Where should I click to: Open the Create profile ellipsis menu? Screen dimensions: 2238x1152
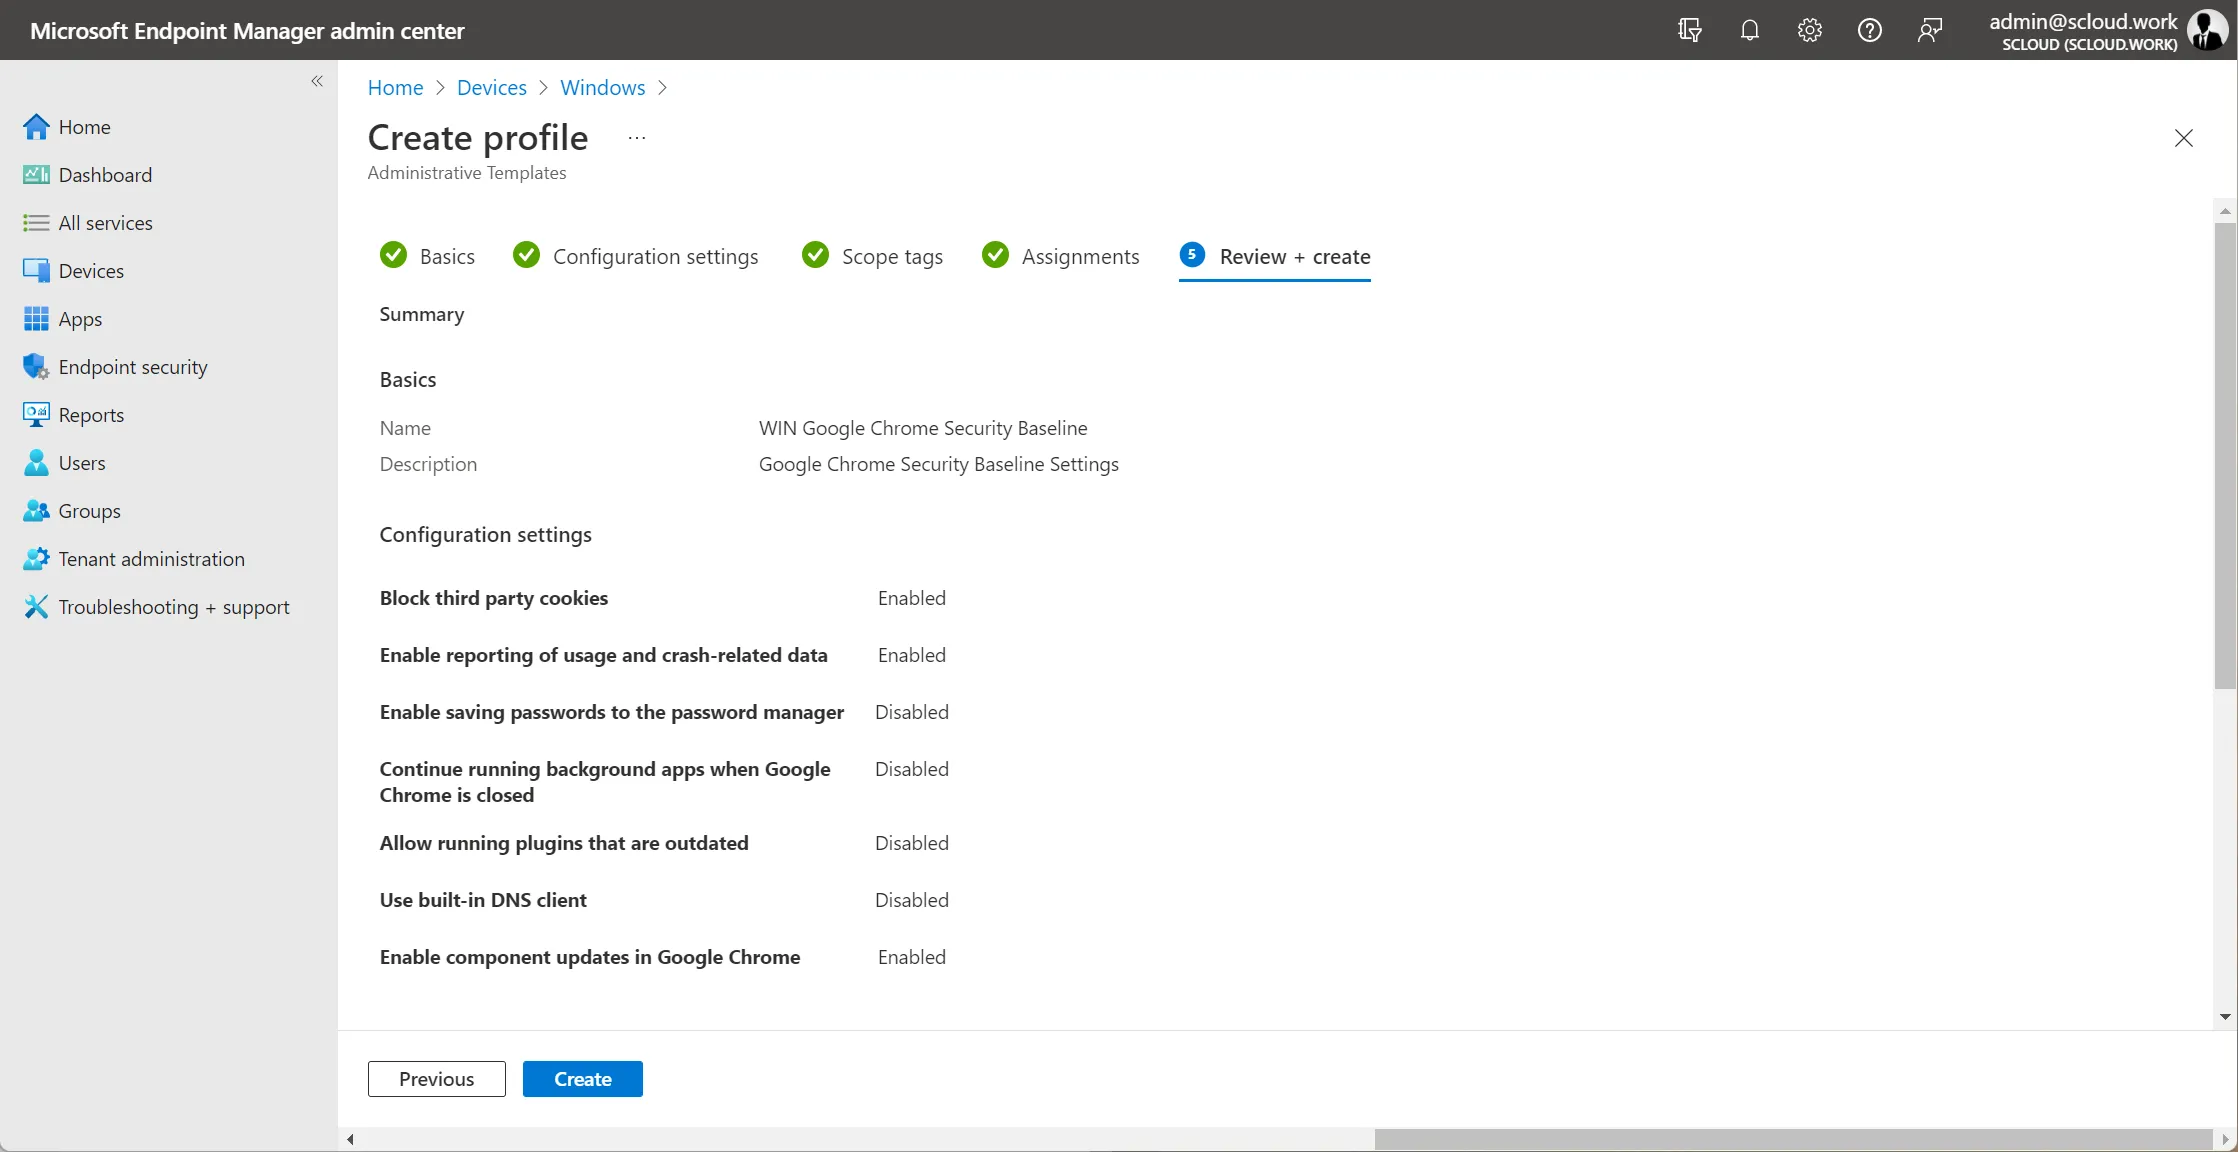pos(637,138)
